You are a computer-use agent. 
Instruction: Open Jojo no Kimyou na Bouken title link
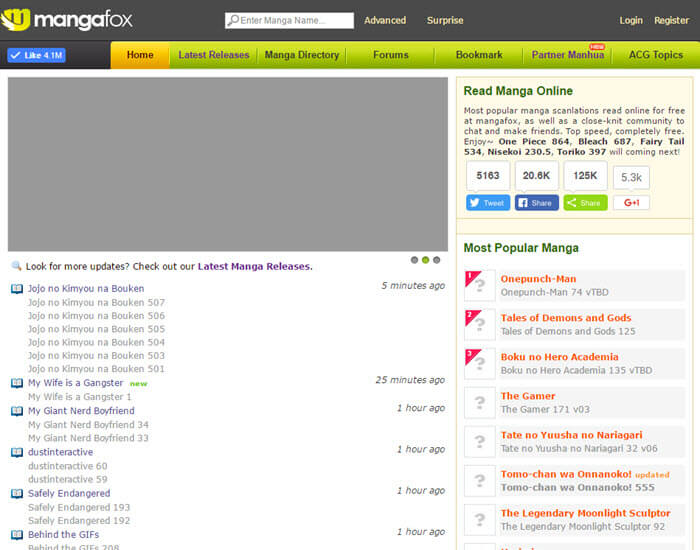pos(86,289)
